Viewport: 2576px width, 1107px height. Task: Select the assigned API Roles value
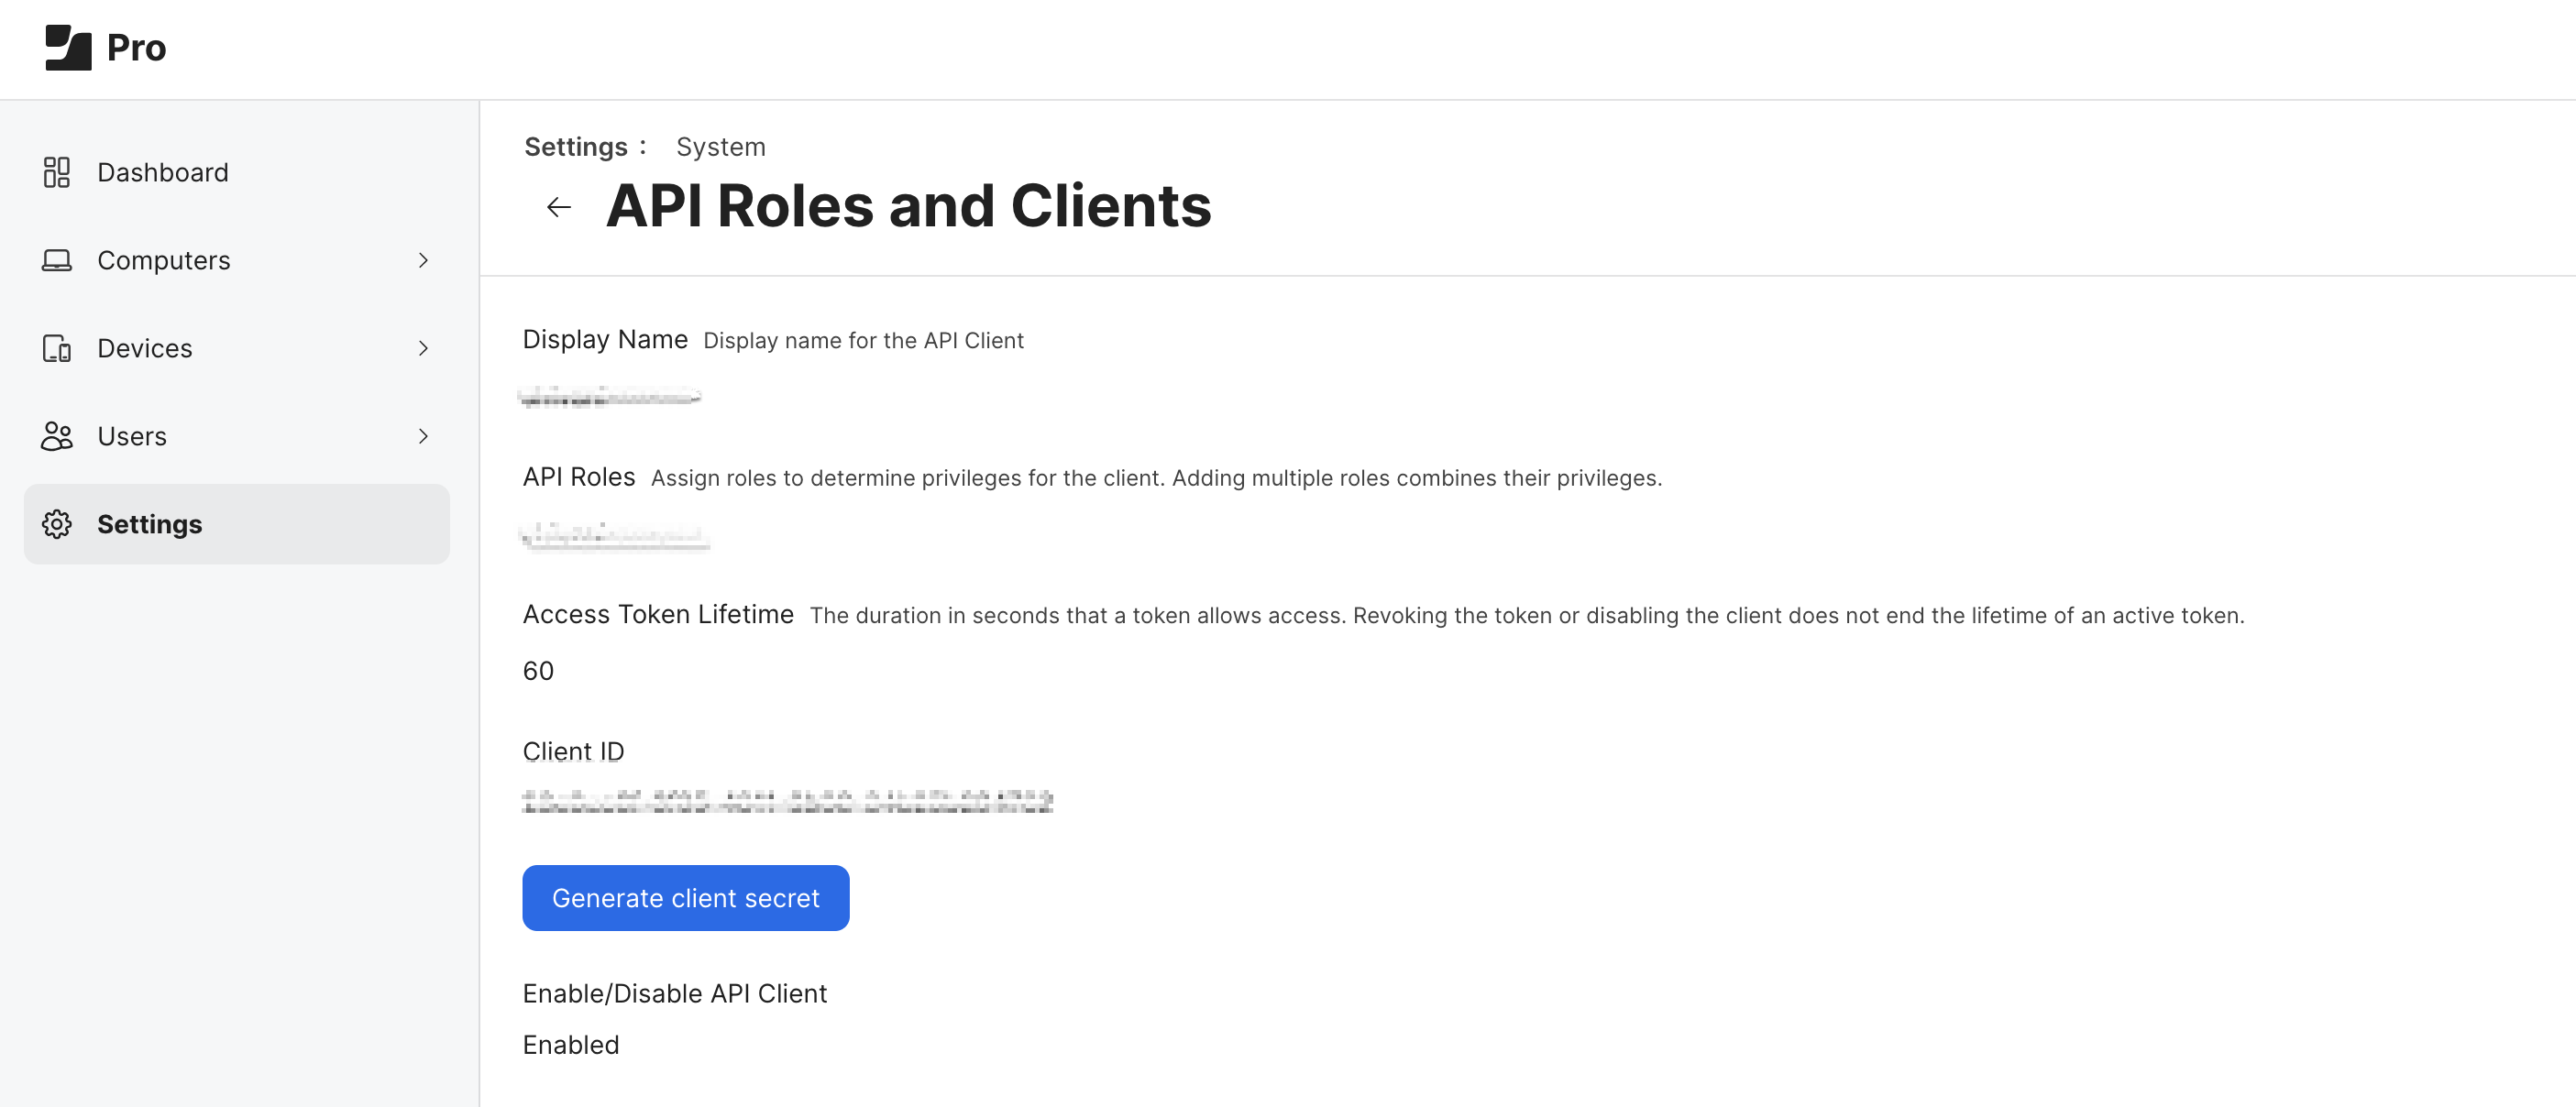pos(615,538)
